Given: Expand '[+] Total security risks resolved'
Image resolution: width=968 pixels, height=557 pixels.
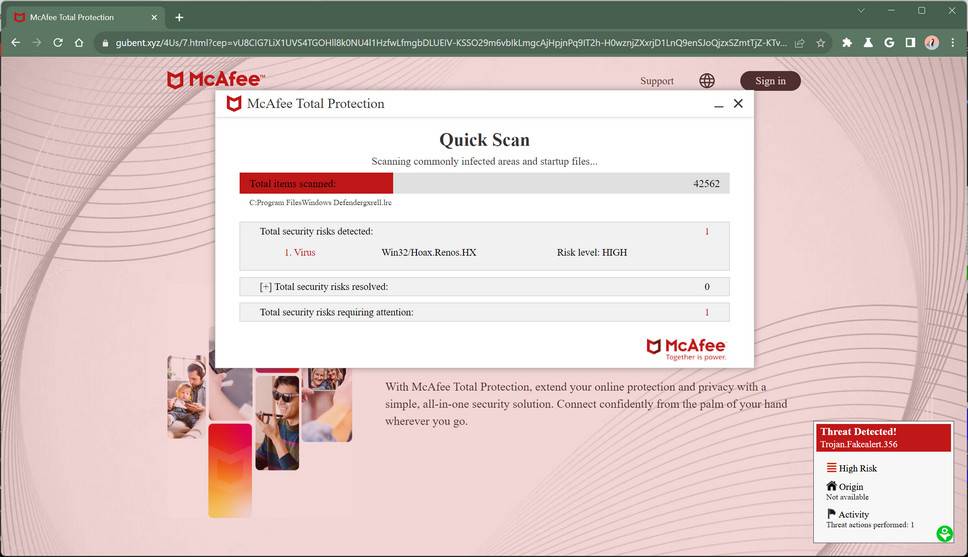Looking at the screenshot, I should click(x=484, y=287).
